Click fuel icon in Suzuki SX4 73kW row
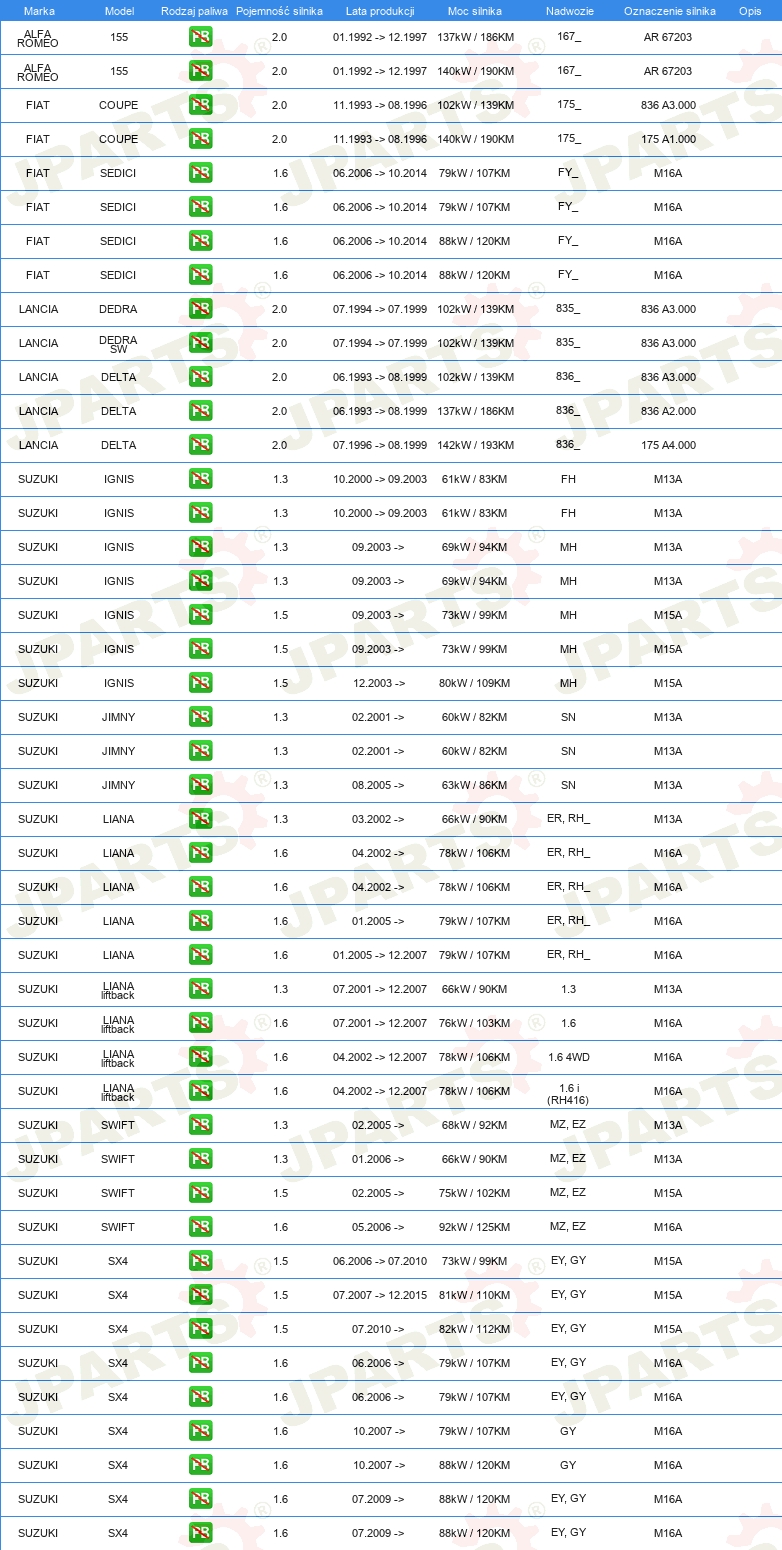This screenshot has width=782, height=1550. (x=200, y=1261)
